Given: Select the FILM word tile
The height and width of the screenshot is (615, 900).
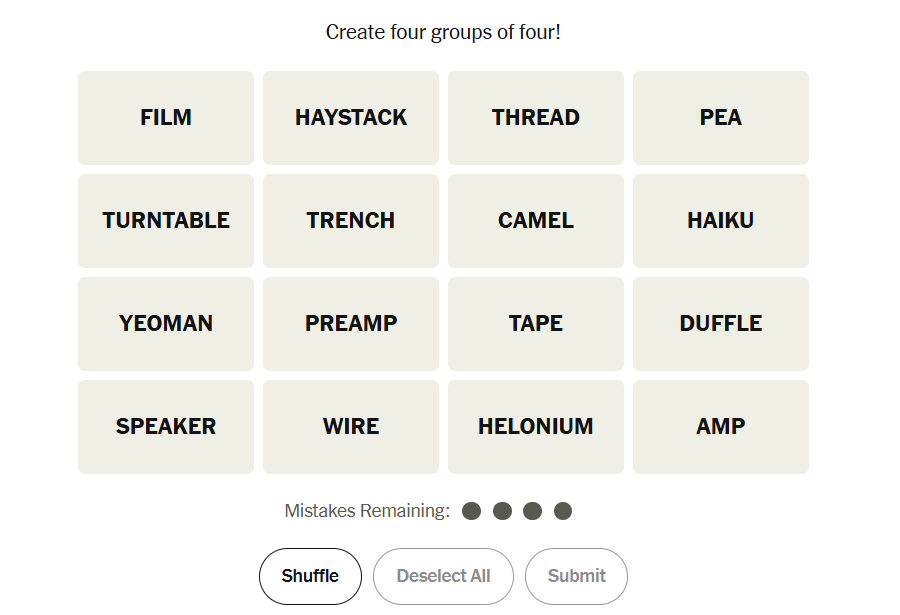Looking at the screenshot, I should pos(166,118).
